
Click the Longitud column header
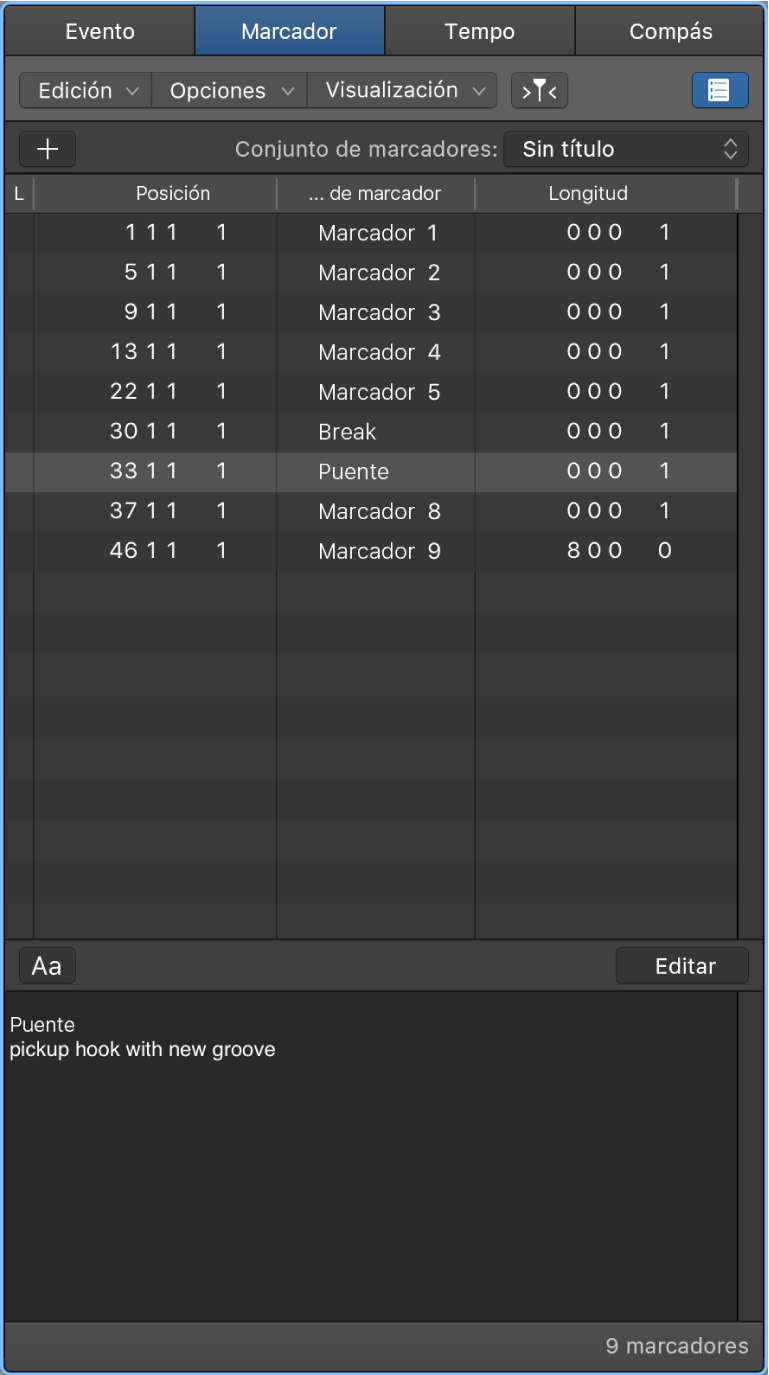(588, 194)
